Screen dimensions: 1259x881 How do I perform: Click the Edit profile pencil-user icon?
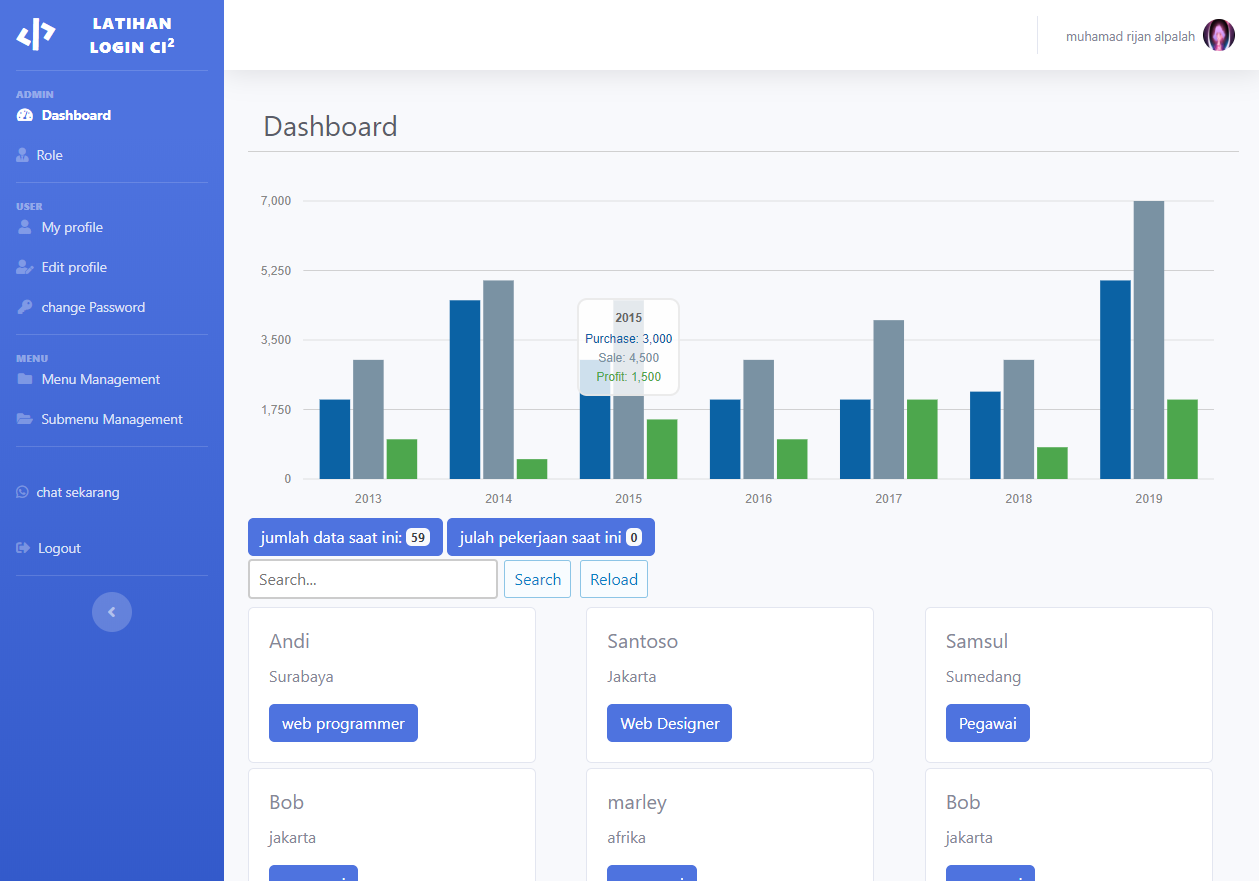(25, 267)
